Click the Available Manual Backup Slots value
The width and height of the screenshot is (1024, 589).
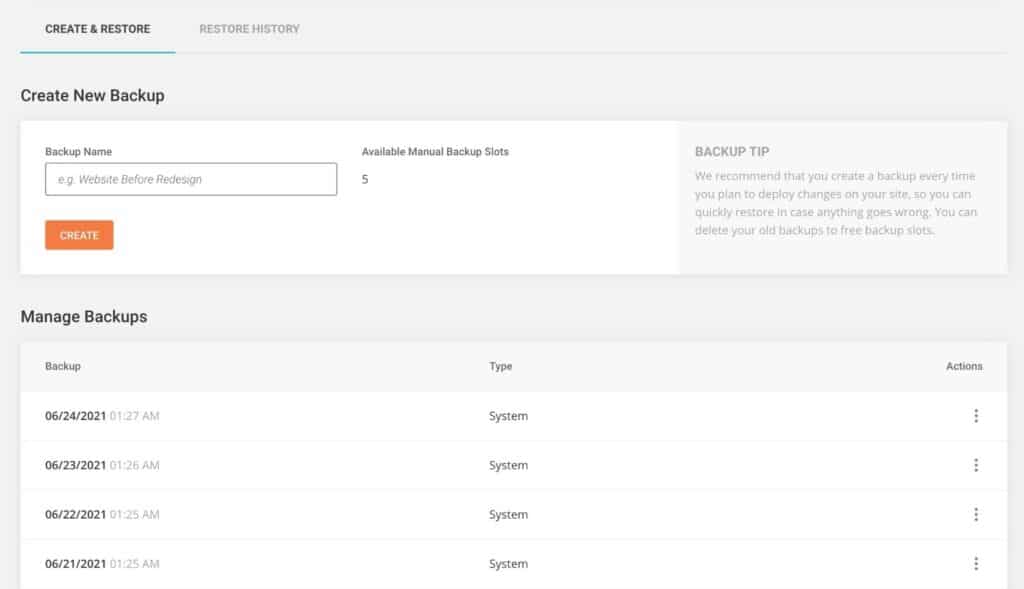(365, 180)
